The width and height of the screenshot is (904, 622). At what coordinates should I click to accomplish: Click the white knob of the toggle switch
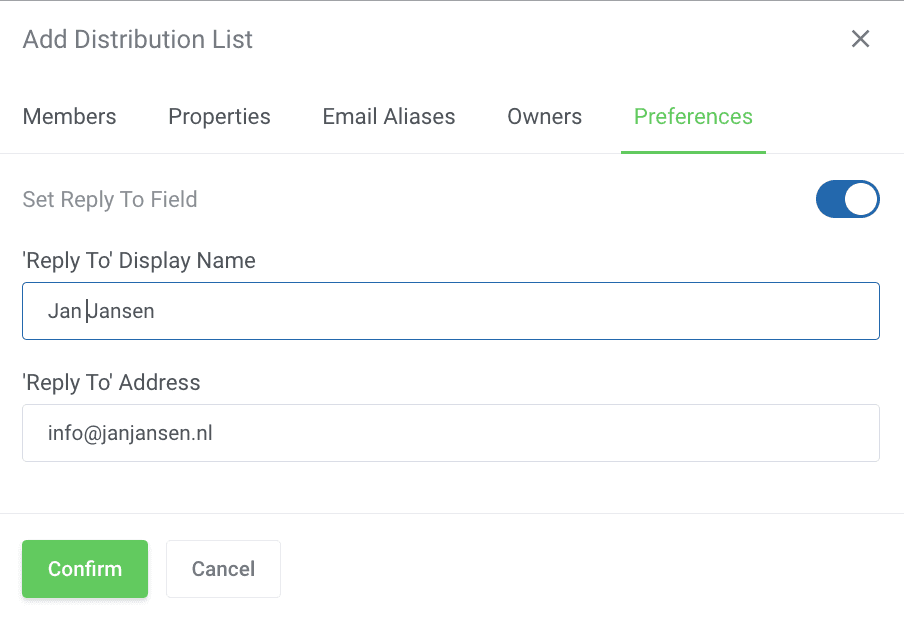tap(861, 199)
